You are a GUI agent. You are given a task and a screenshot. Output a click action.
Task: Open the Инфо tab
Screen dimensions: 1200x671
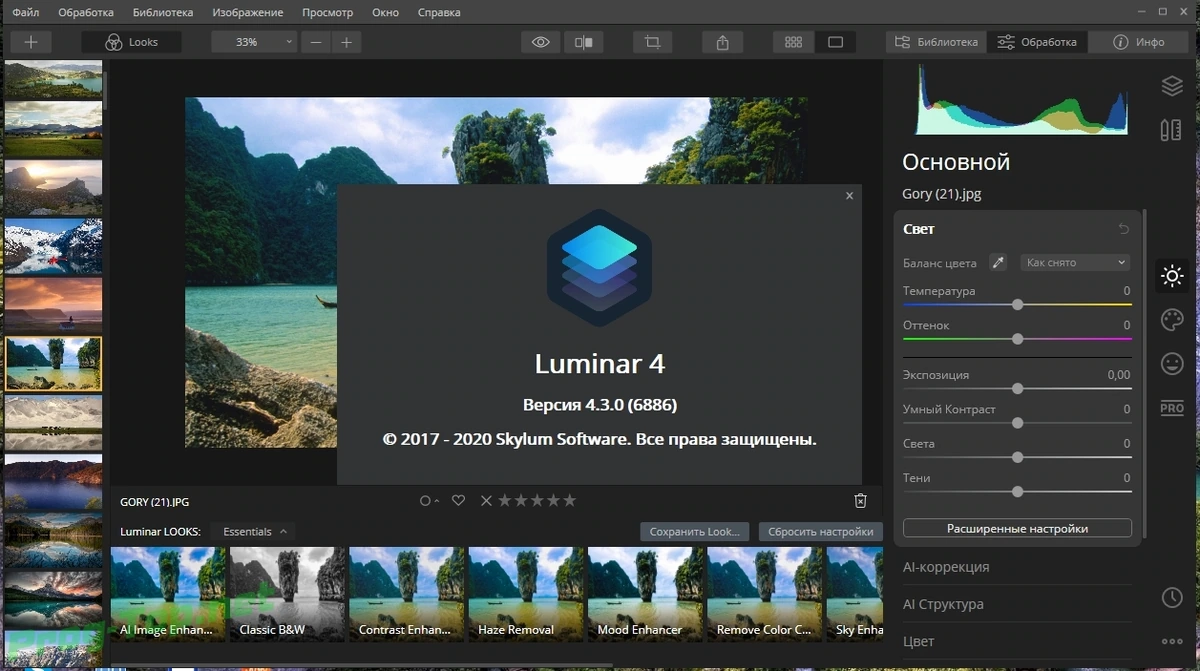coord(1139,42)
